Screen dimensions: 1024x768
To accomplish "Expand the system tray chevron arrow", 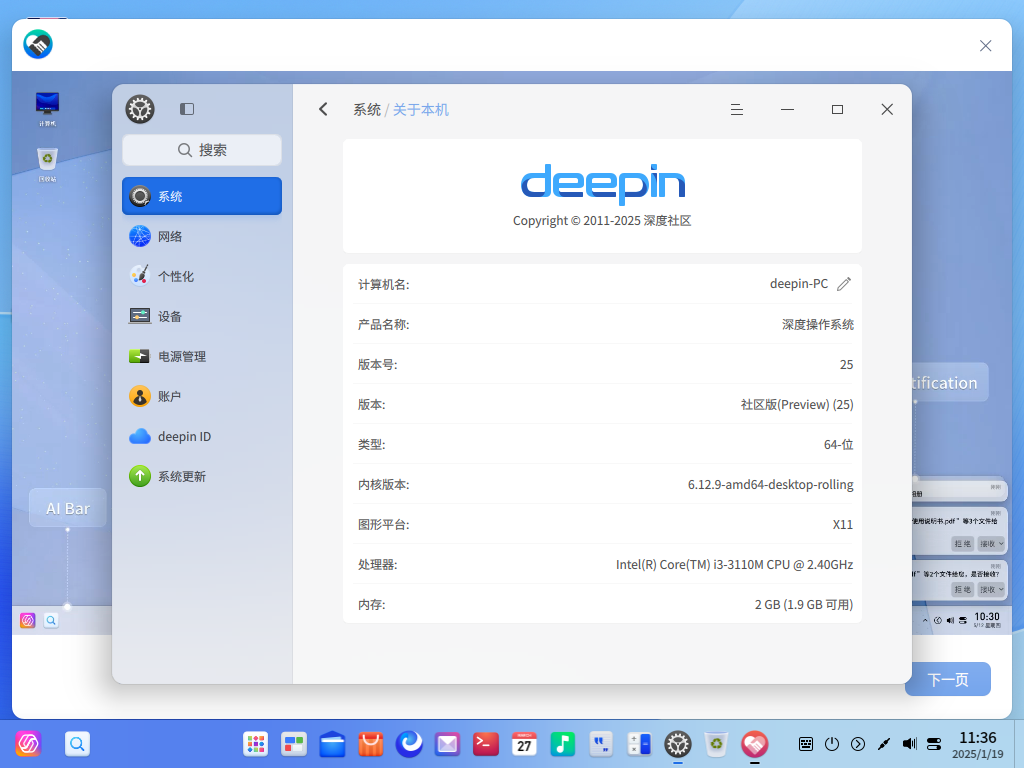I will coord(858,744).
